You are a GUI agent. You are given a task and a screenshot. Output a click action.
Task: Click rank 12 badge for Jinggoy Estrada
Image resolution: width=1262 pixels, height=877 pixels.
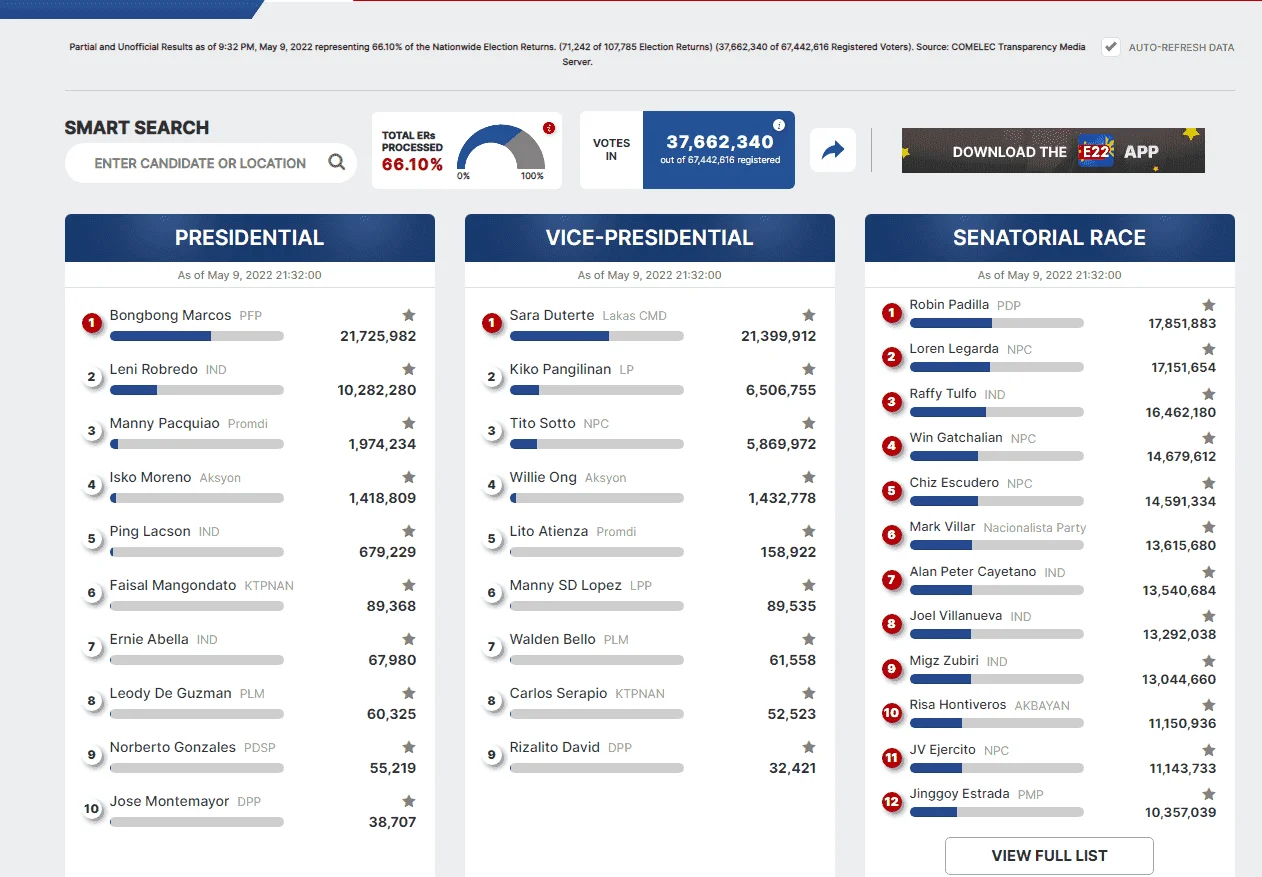point(892,802)
